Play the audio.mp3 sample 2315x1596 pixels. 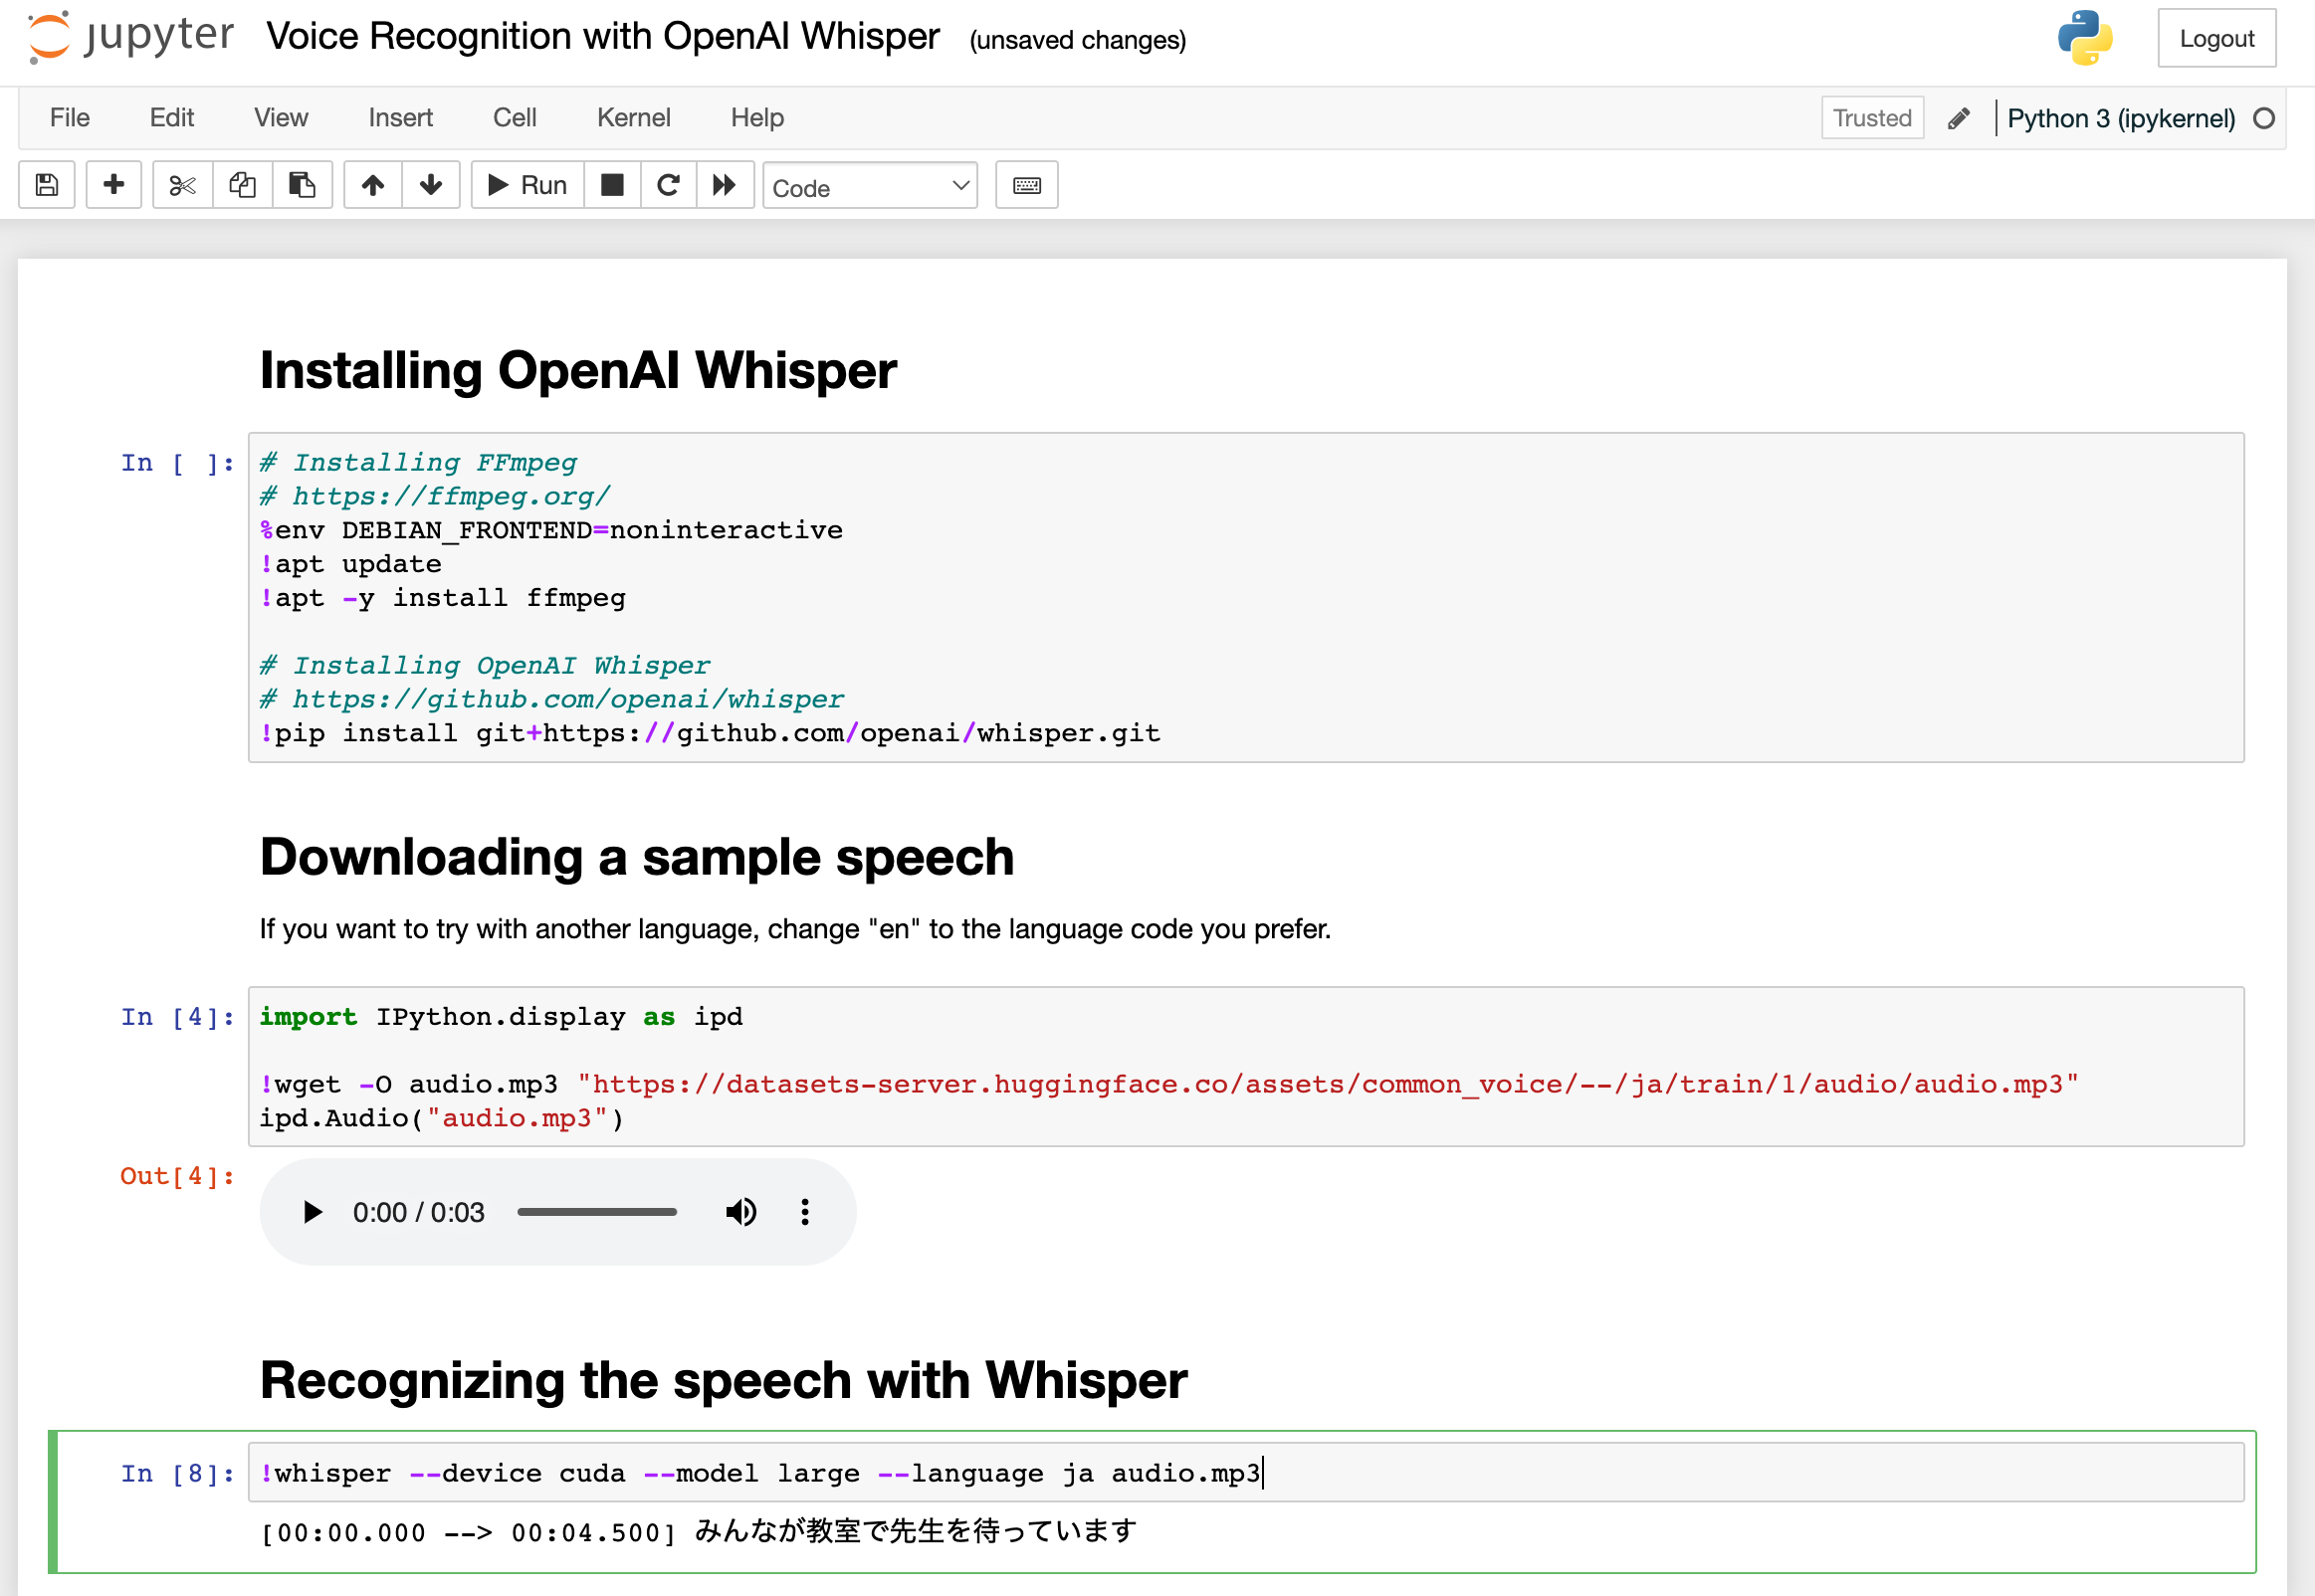(311, 1211)
